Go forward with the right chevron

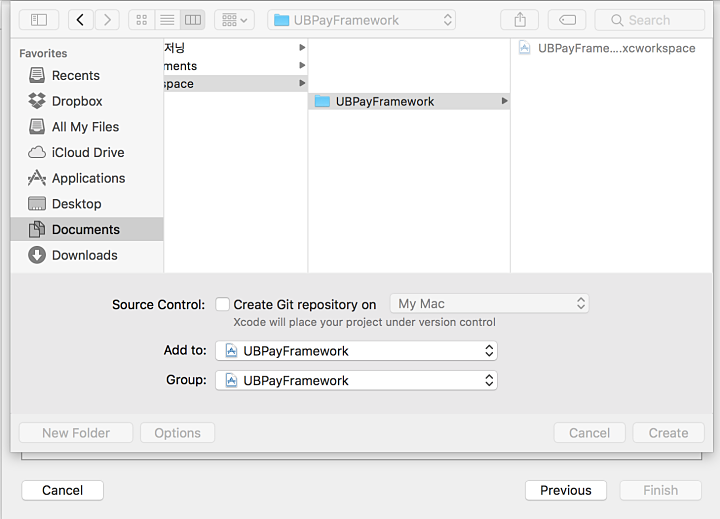107,20
